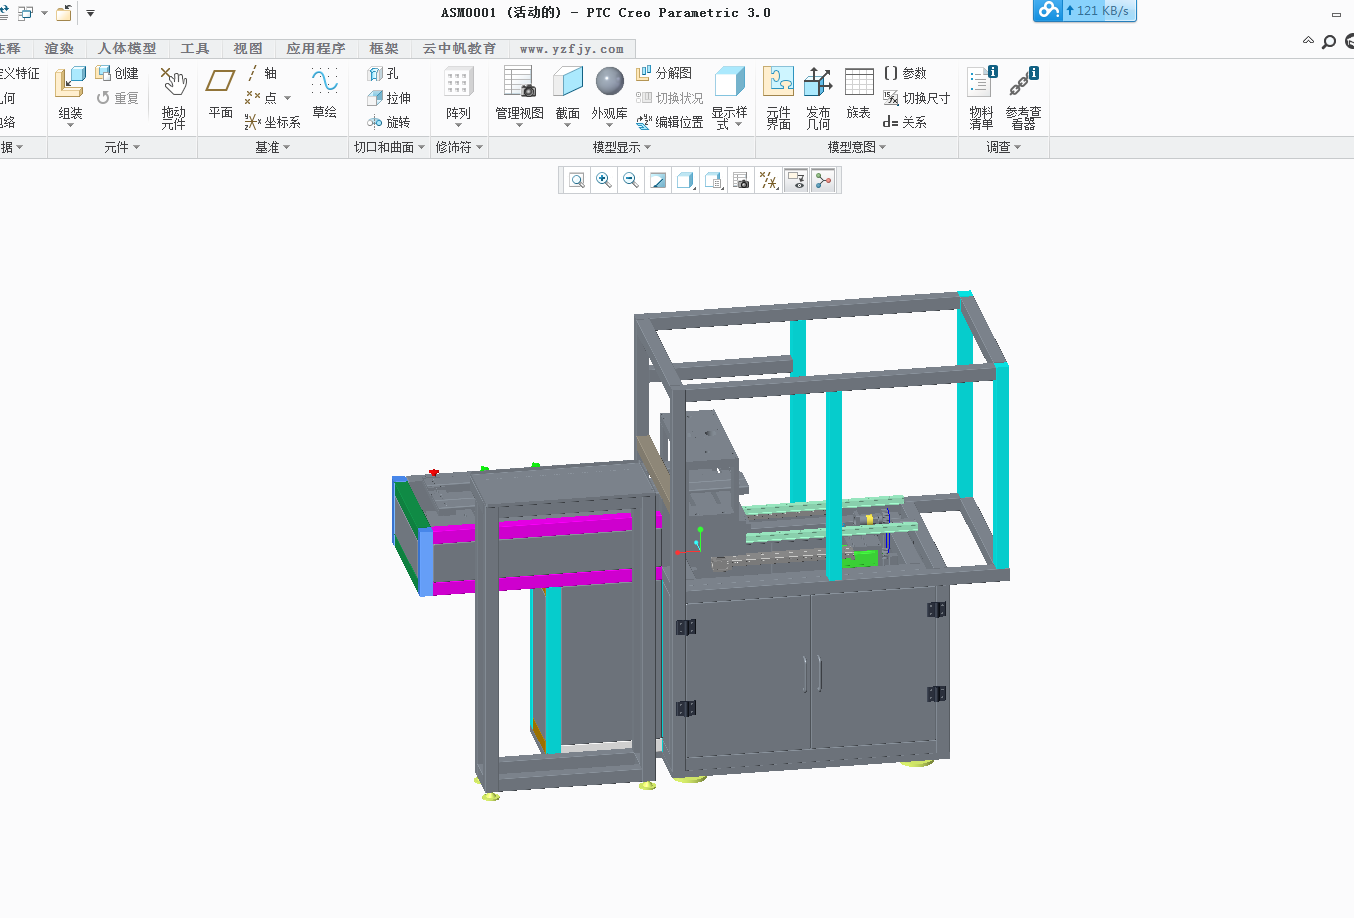The image size is (1354, 918).
Task: Toggle spin center display in graphics toolbar
Action: click(x=823, y=180)
